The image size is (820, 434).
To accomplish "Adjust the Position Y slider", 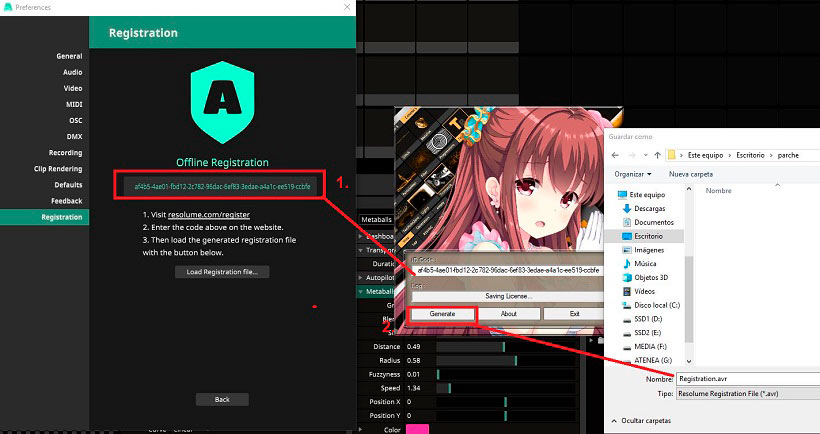I will click(506, 415).
